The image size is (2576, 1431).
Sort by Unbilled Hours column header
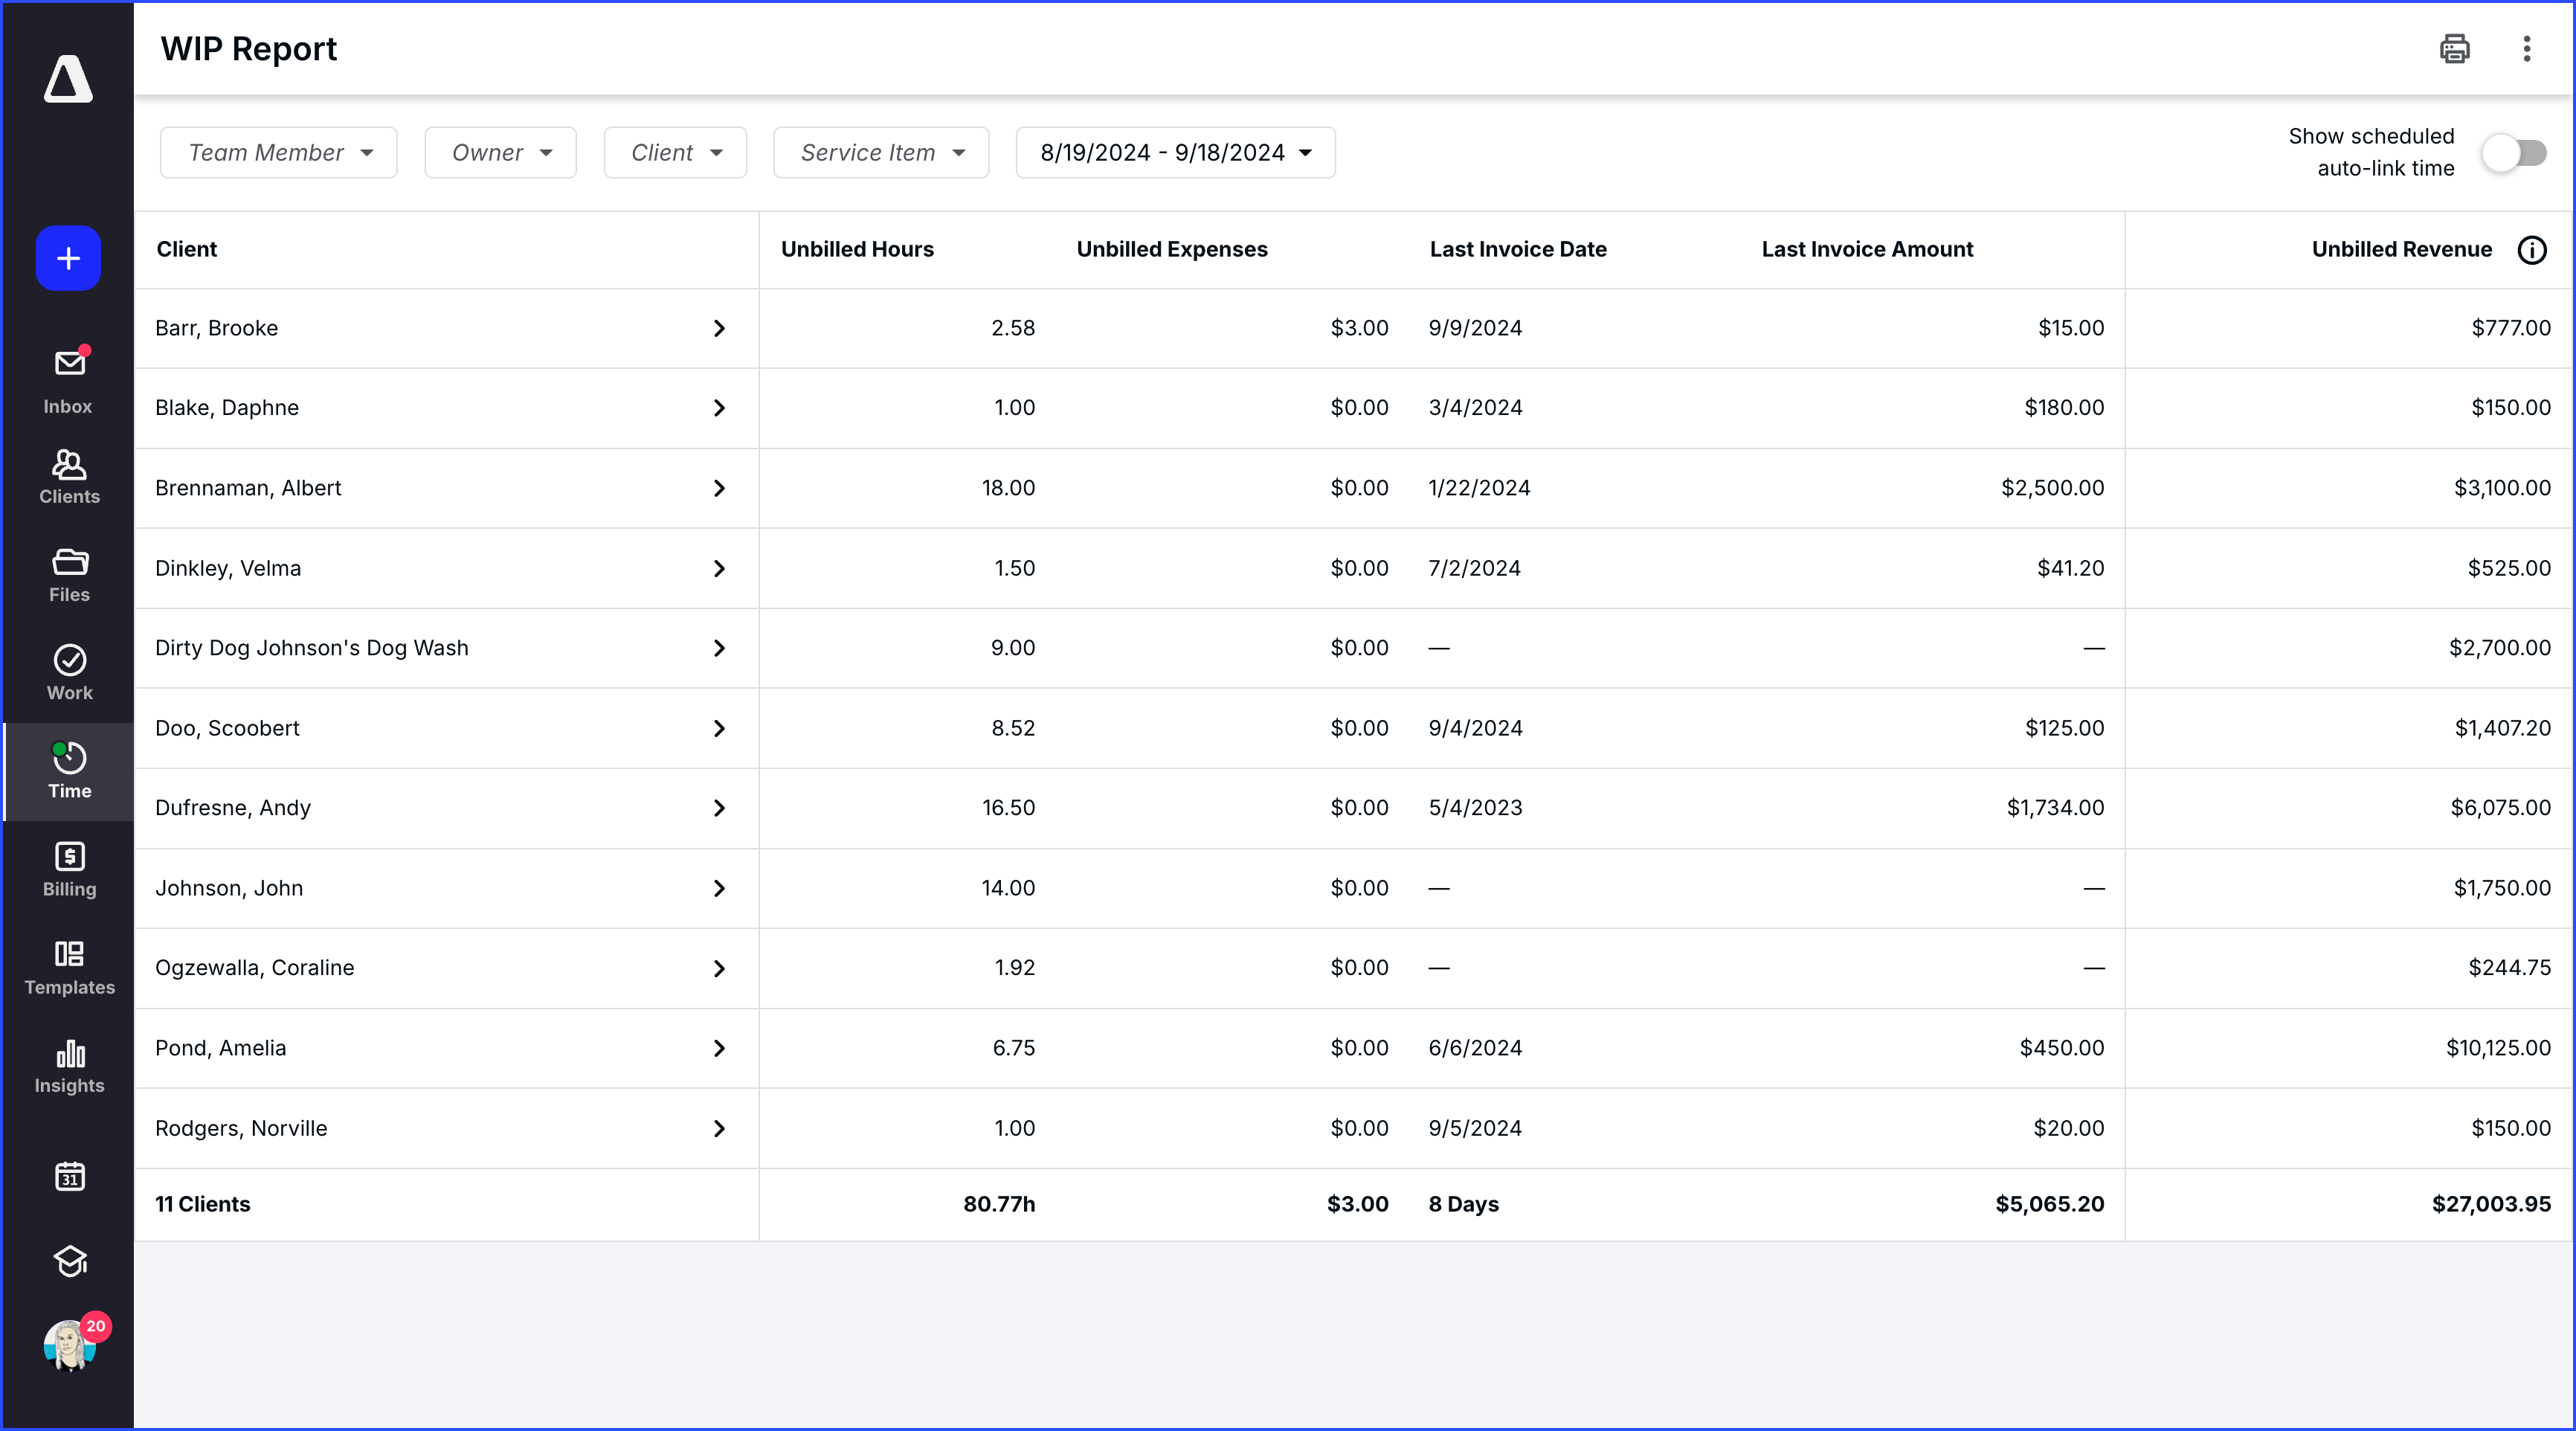click(857, 250)
